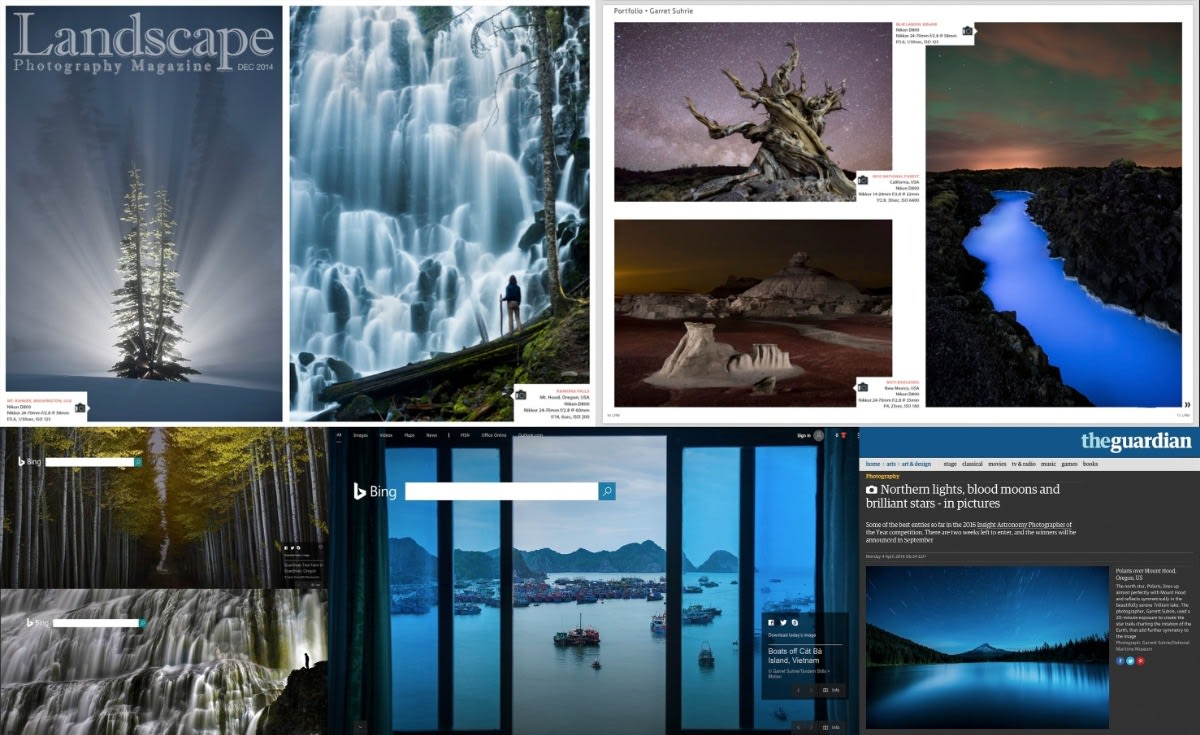Image resolution: width=1200 pixels, height=735 pixels.
Task: Click the search magnifier on the boats Bing page
Action: 607,491
